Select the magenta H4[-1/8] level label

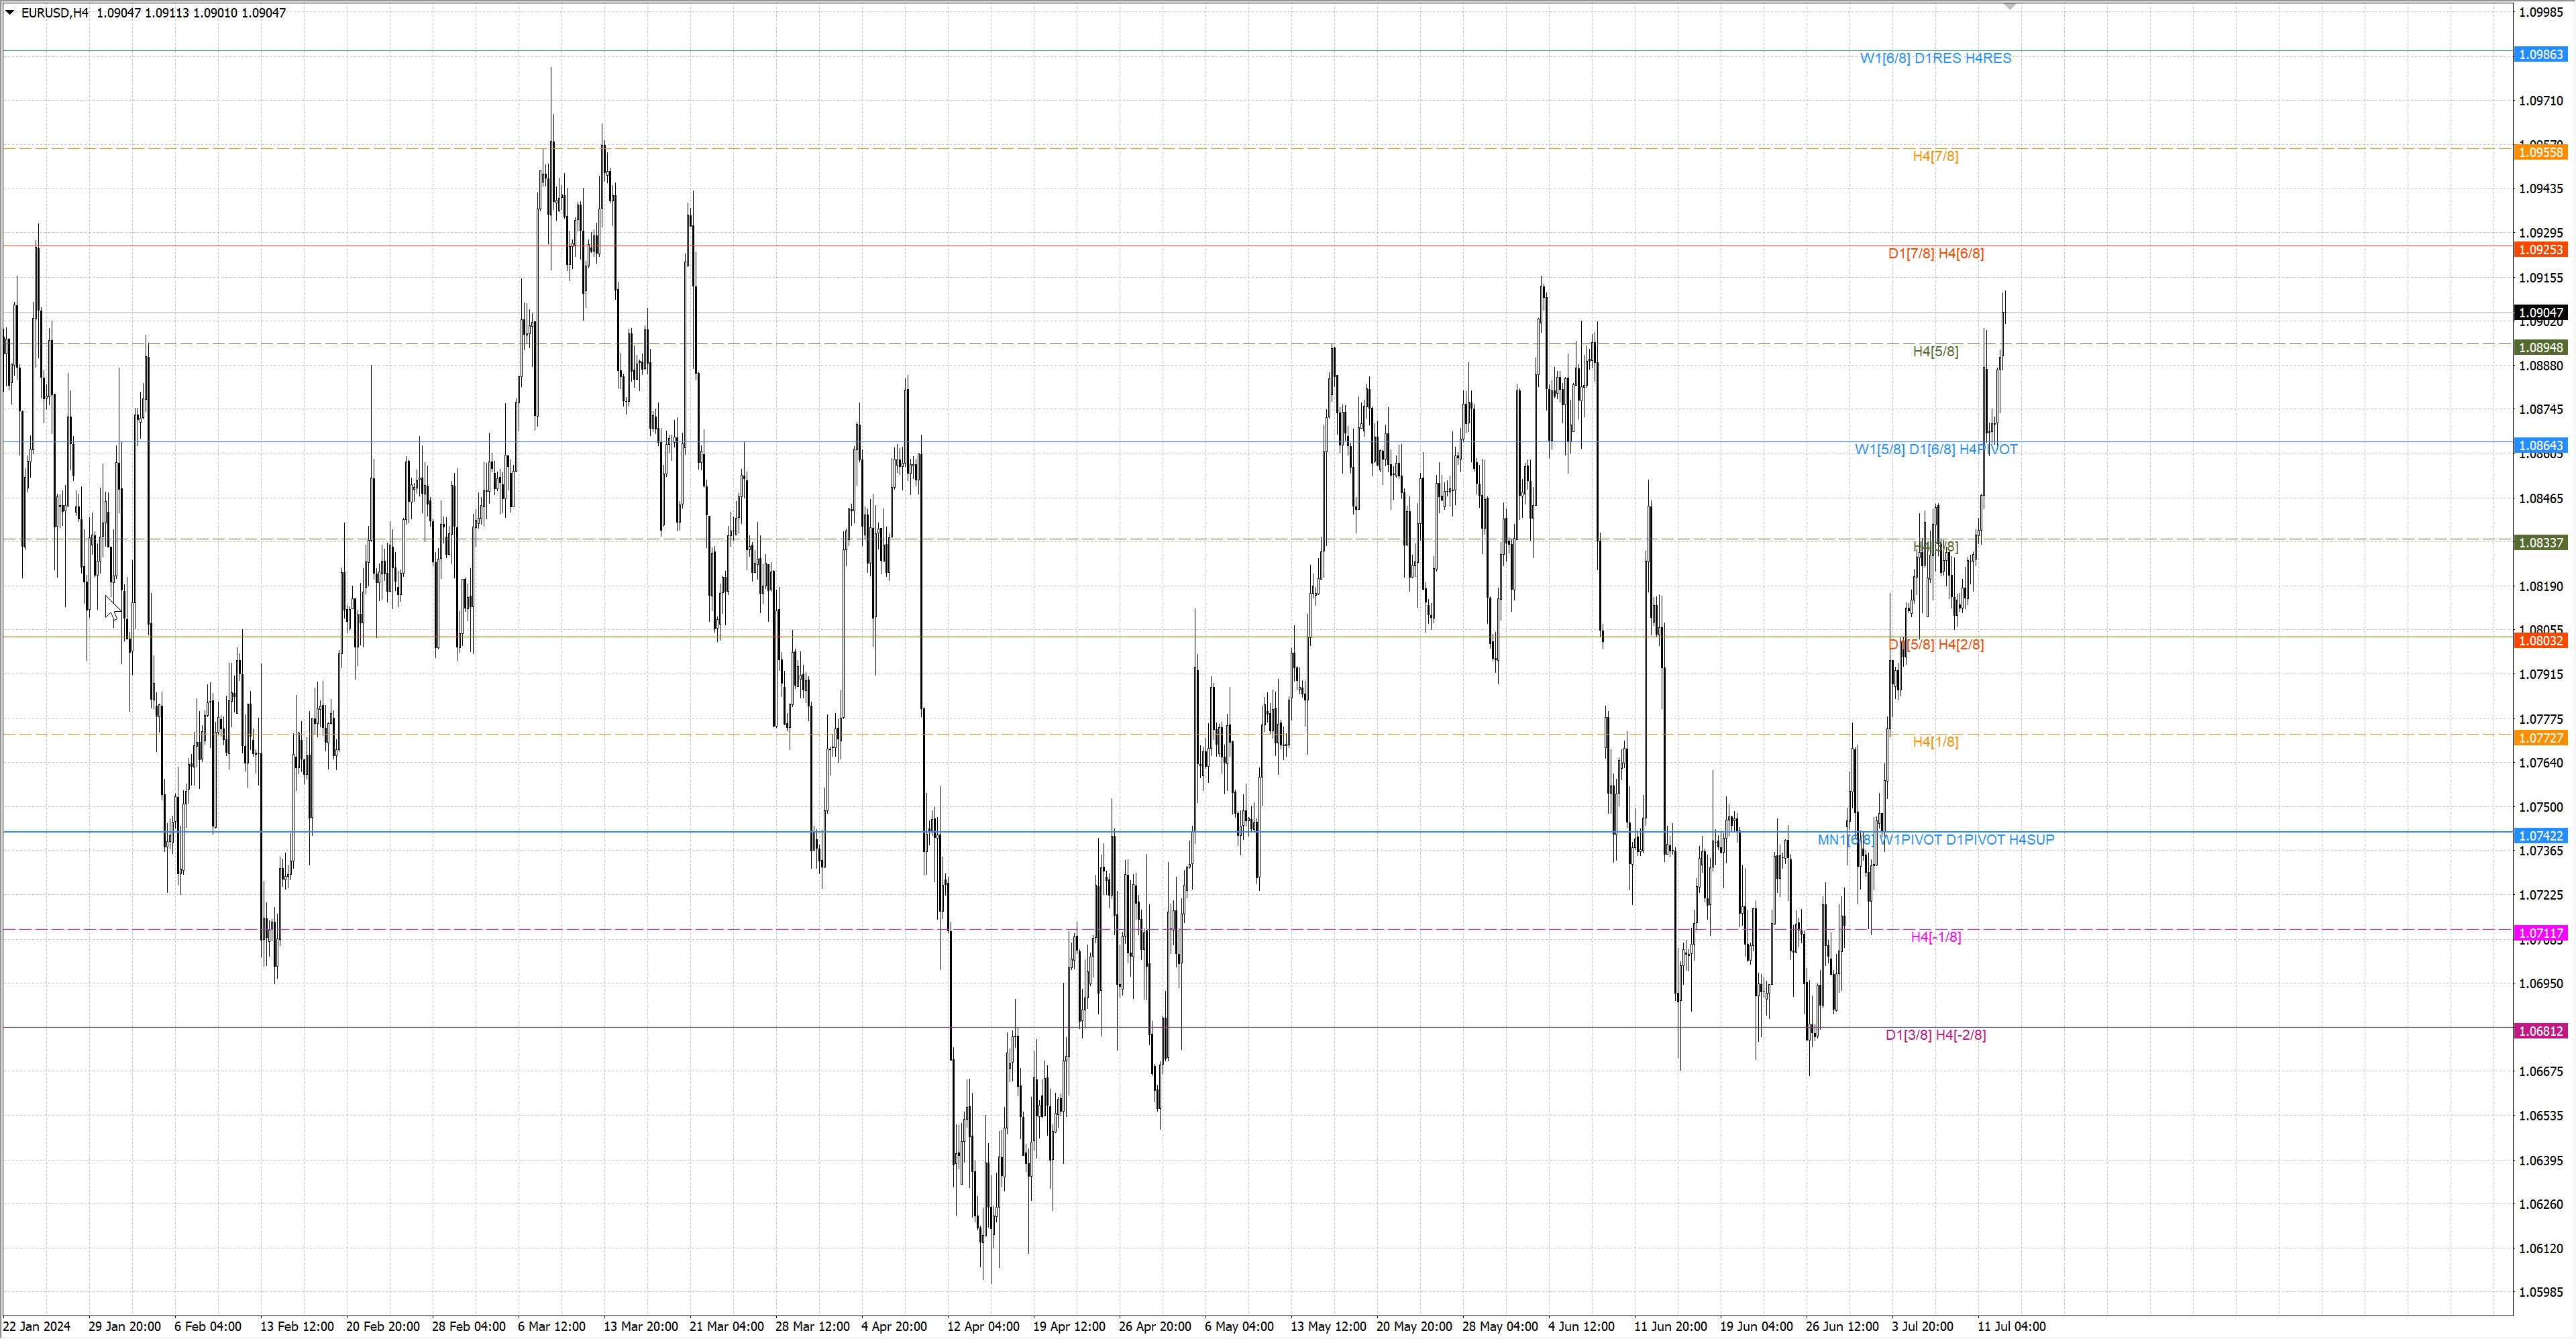(1935, 937)
